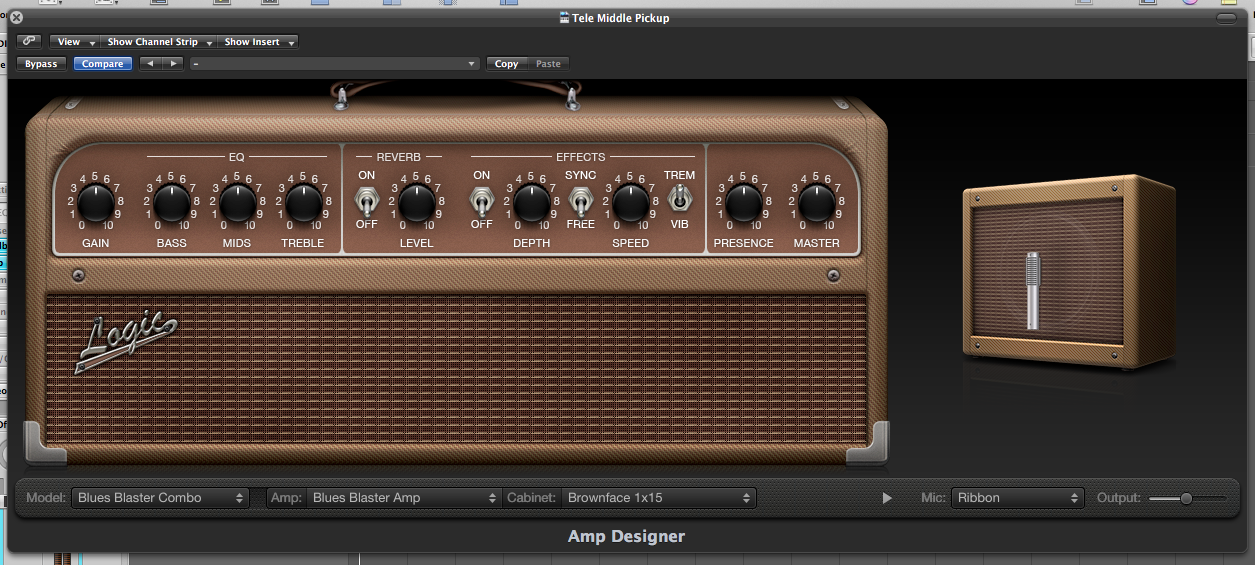Image resolution: width=1255 pixels, height=565 pixels.
Task: Click the Paste button
Action: point(548,64)
